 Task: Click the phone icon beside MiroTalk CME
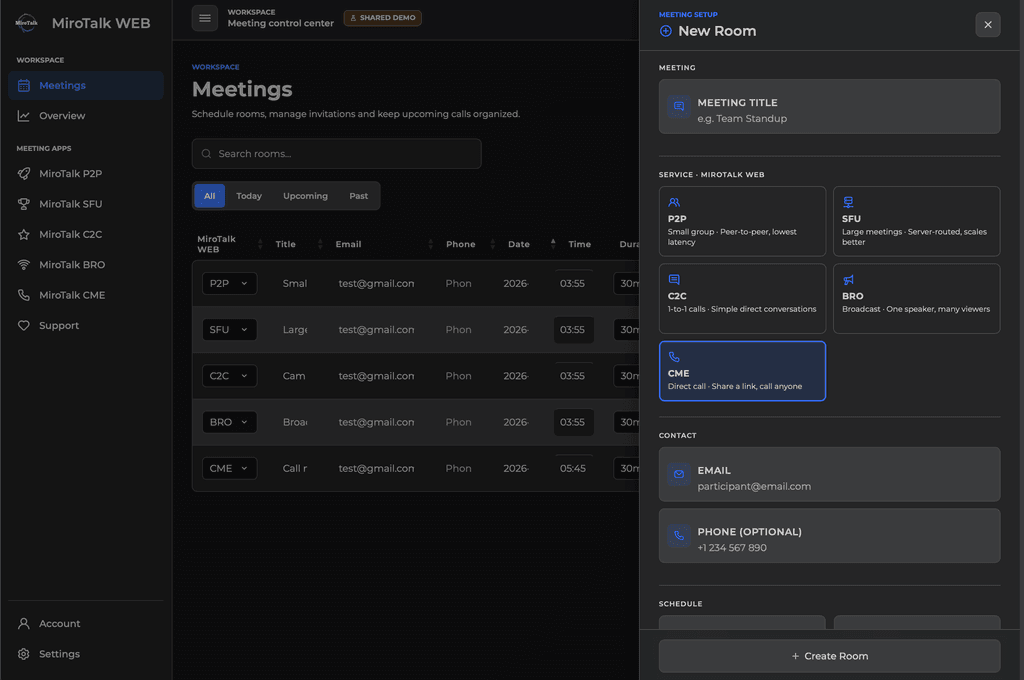(x=24, y=295)
